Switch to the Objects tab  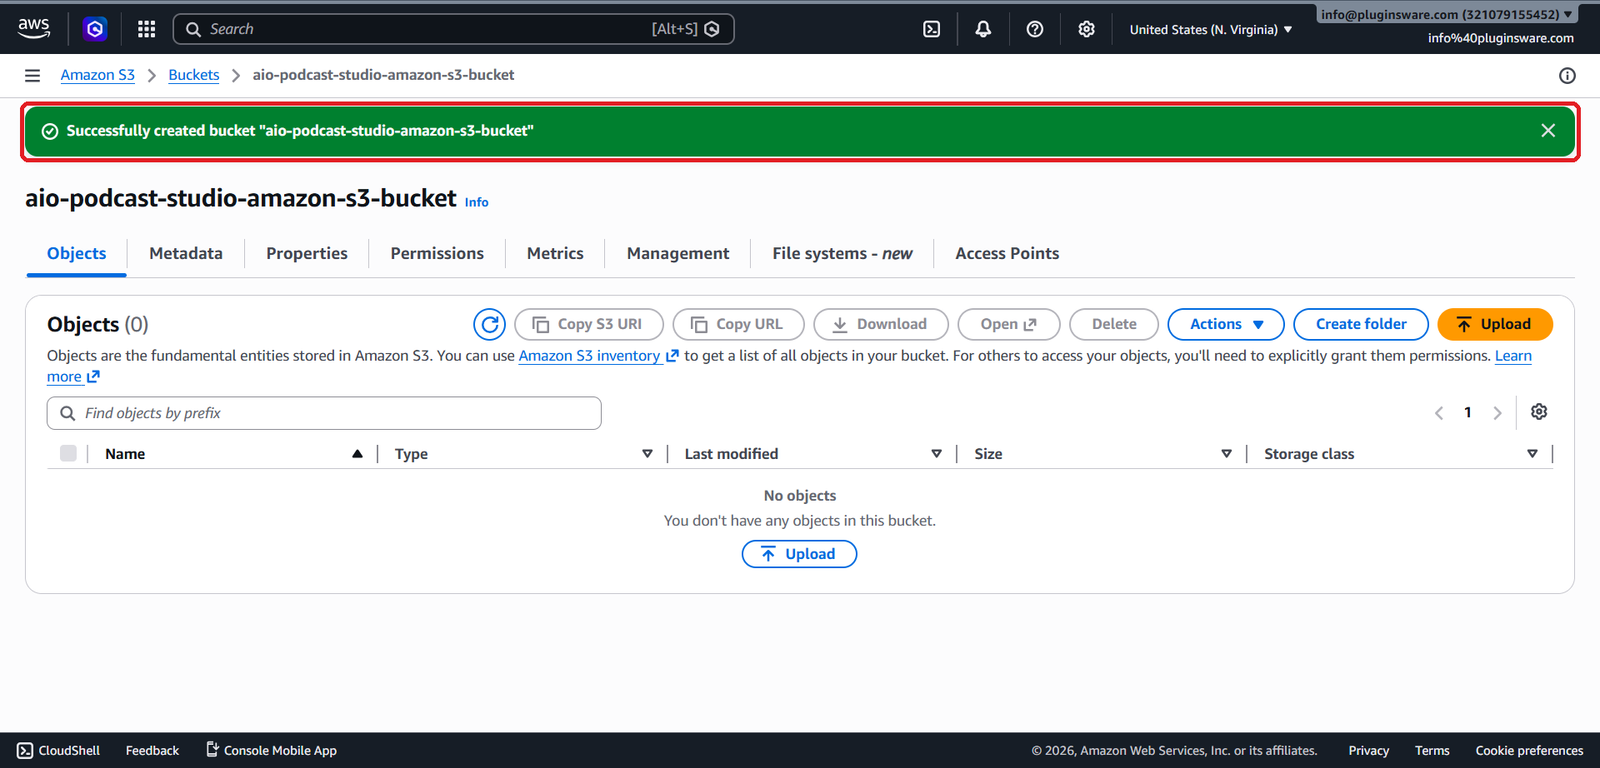[x=76, y=254]
